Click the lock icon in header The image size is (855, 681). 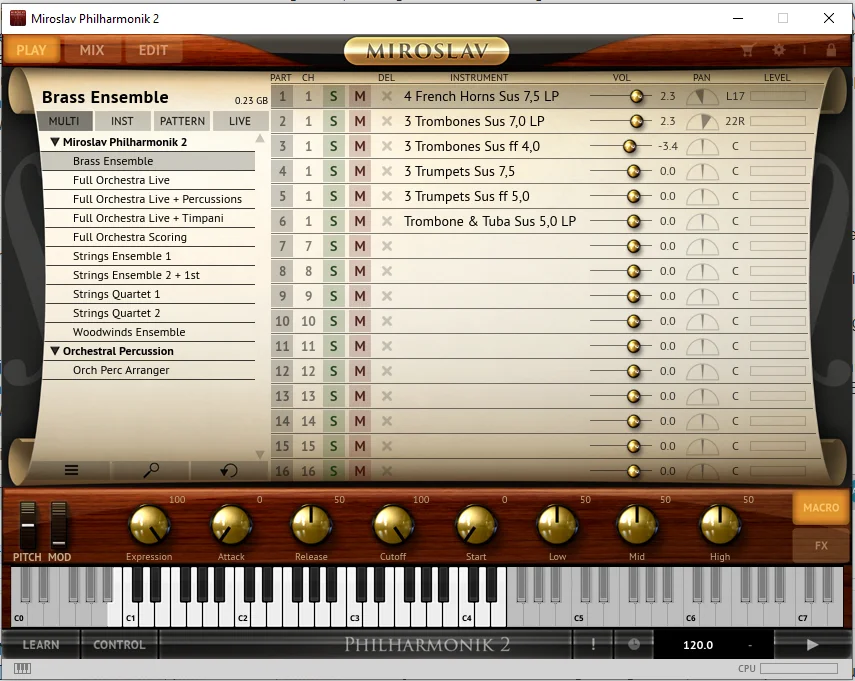[x=831, y=50]
